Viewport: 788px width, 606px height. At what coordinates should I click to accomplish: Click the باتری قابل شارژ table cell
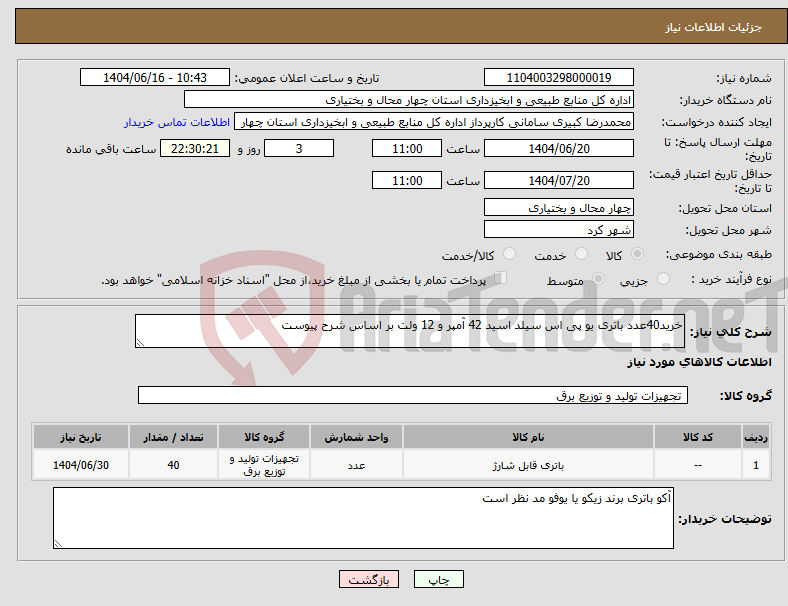(x=528, y=465)
